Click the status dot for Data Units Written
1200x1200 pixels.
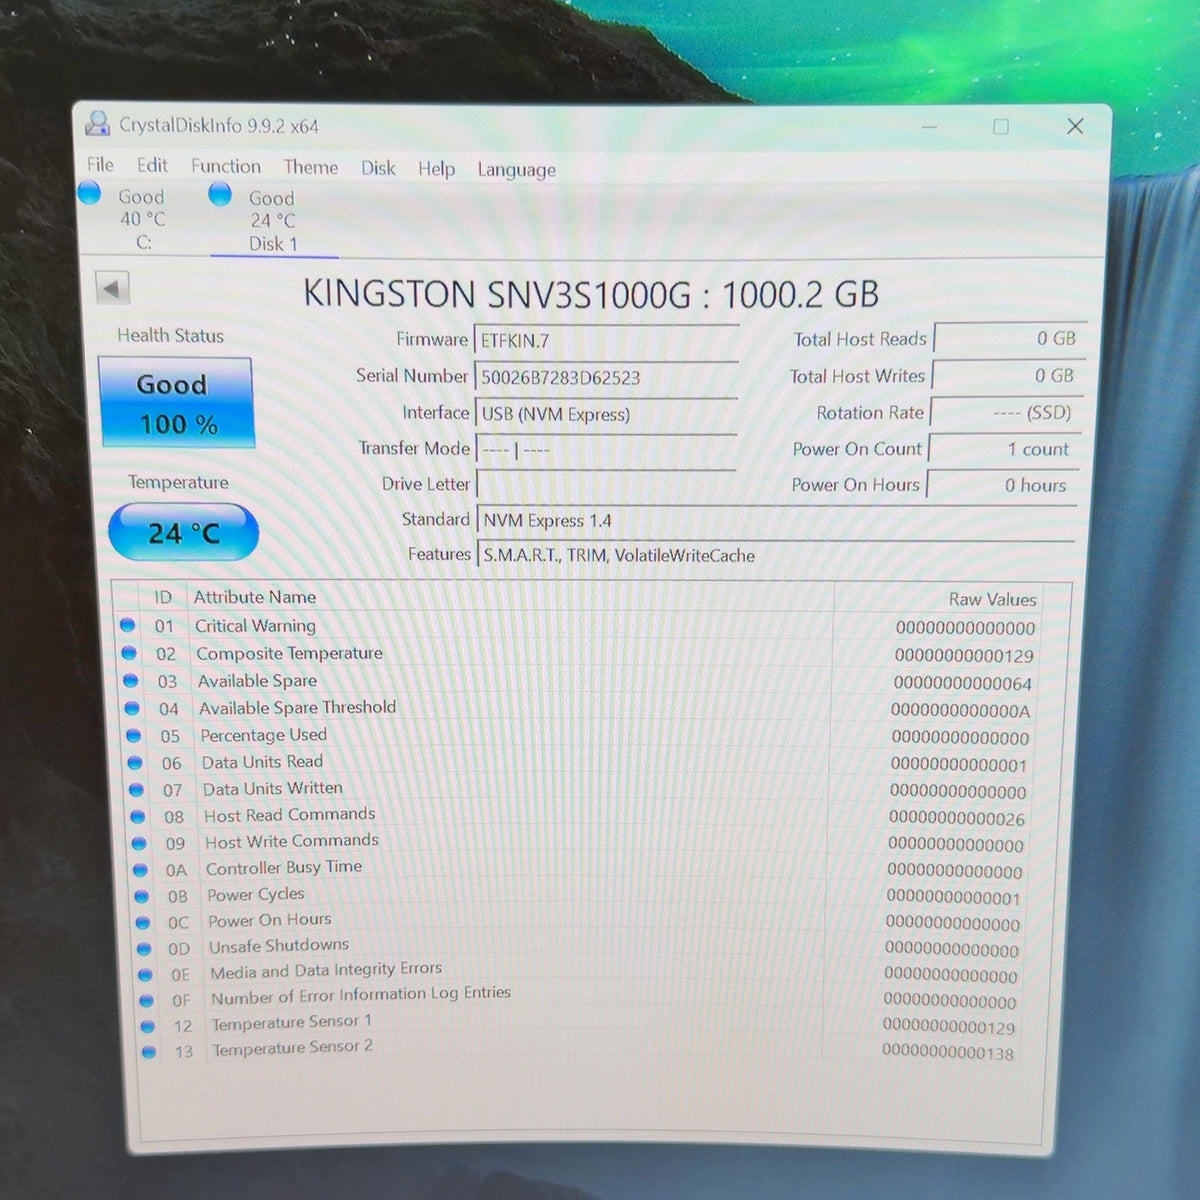coord(137,789)
